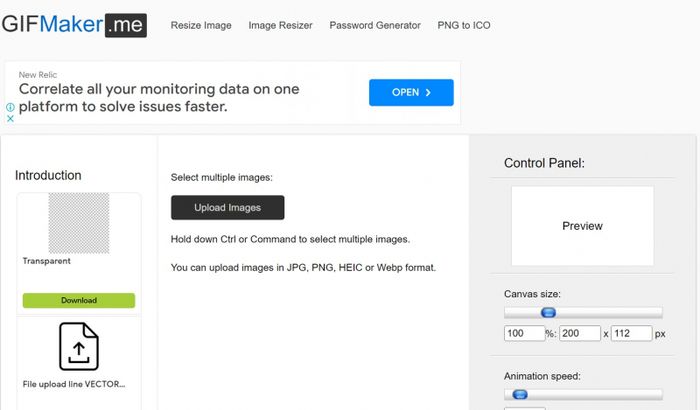Click the GIFMaker.me logo
Viewport: 700px width, 410px height.
(x=74, y=25)
